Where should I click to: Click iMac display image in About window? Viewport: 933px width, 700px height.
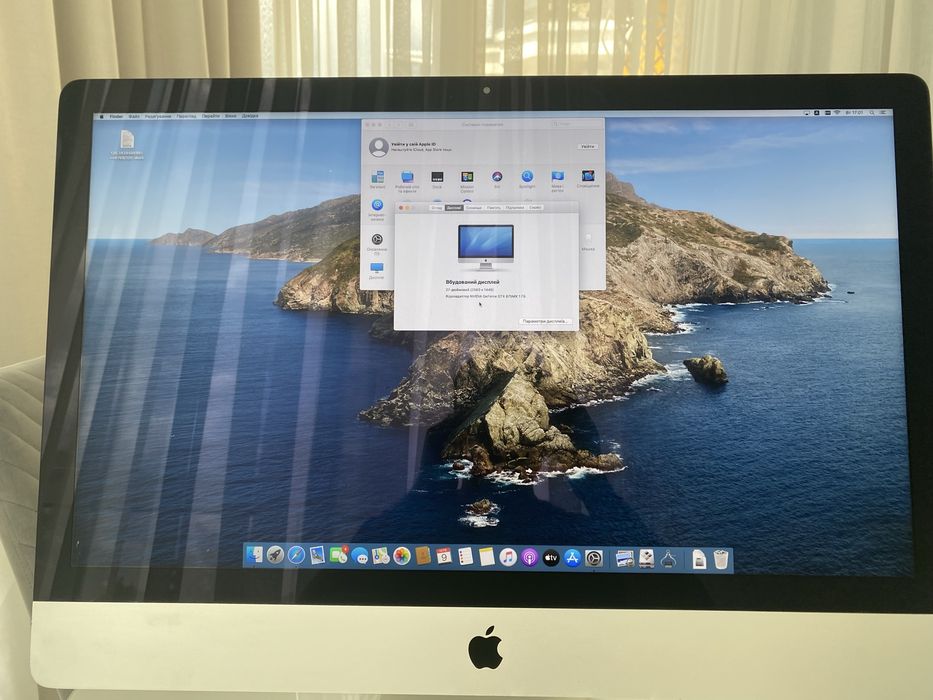click(x=486, y=247)
